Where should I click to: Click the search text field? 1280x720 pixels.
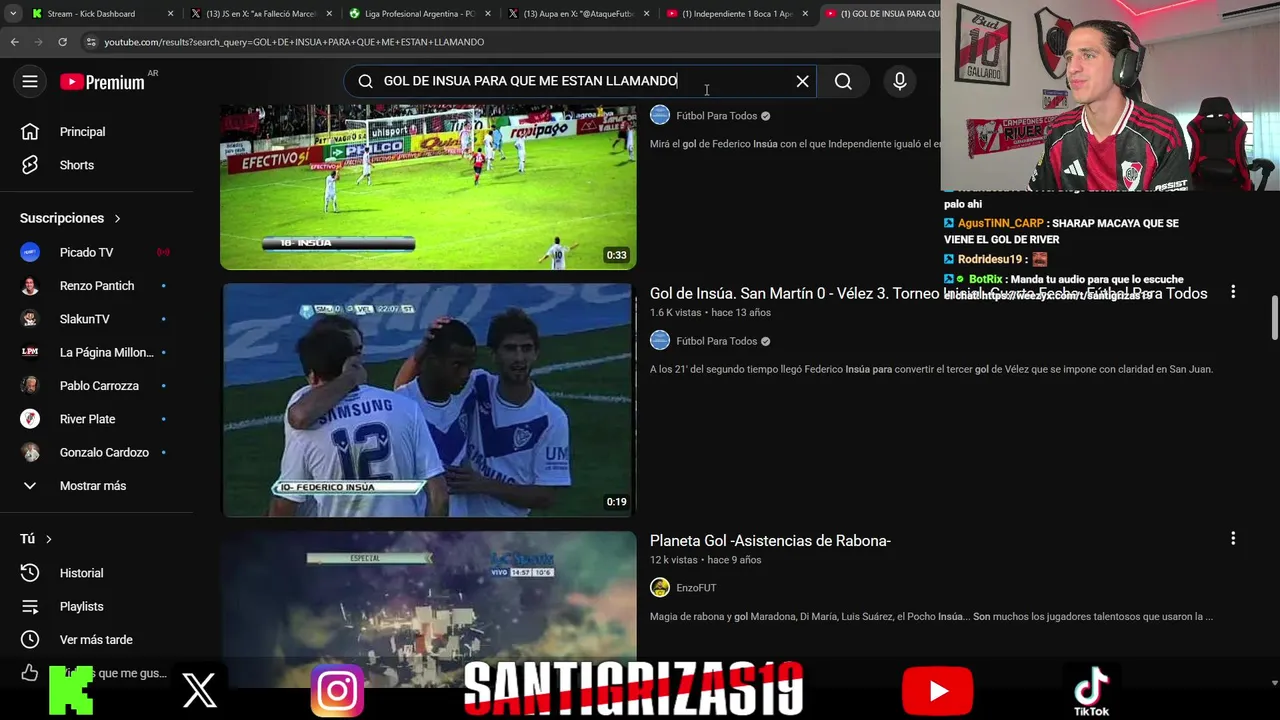(x=580, y=81)
